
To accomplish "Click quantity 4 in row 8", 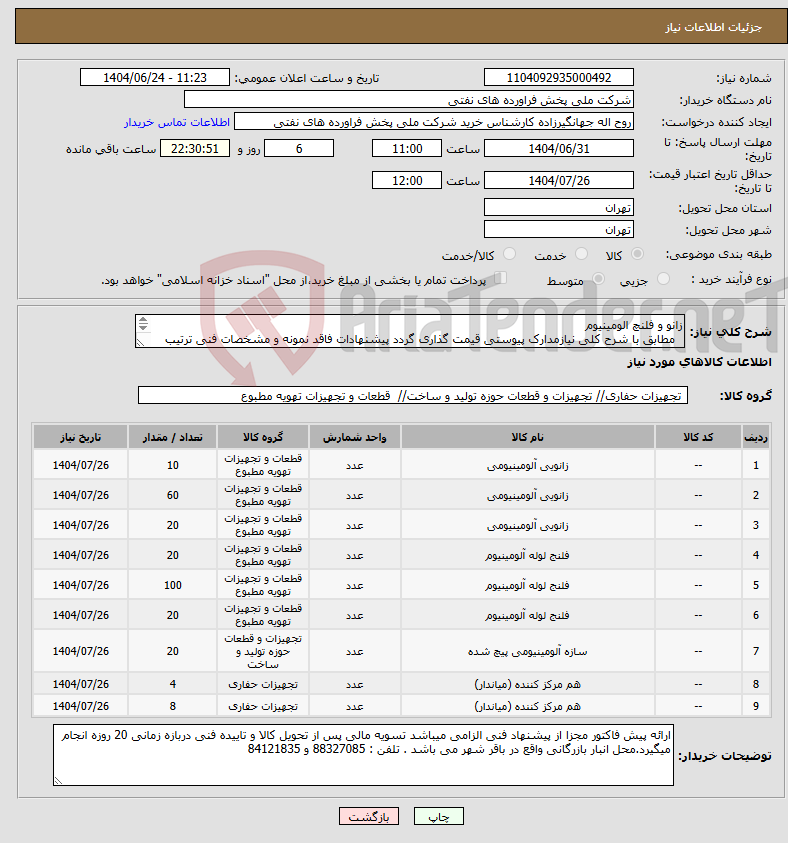I will pyautogui.click(x=173, y=684).
